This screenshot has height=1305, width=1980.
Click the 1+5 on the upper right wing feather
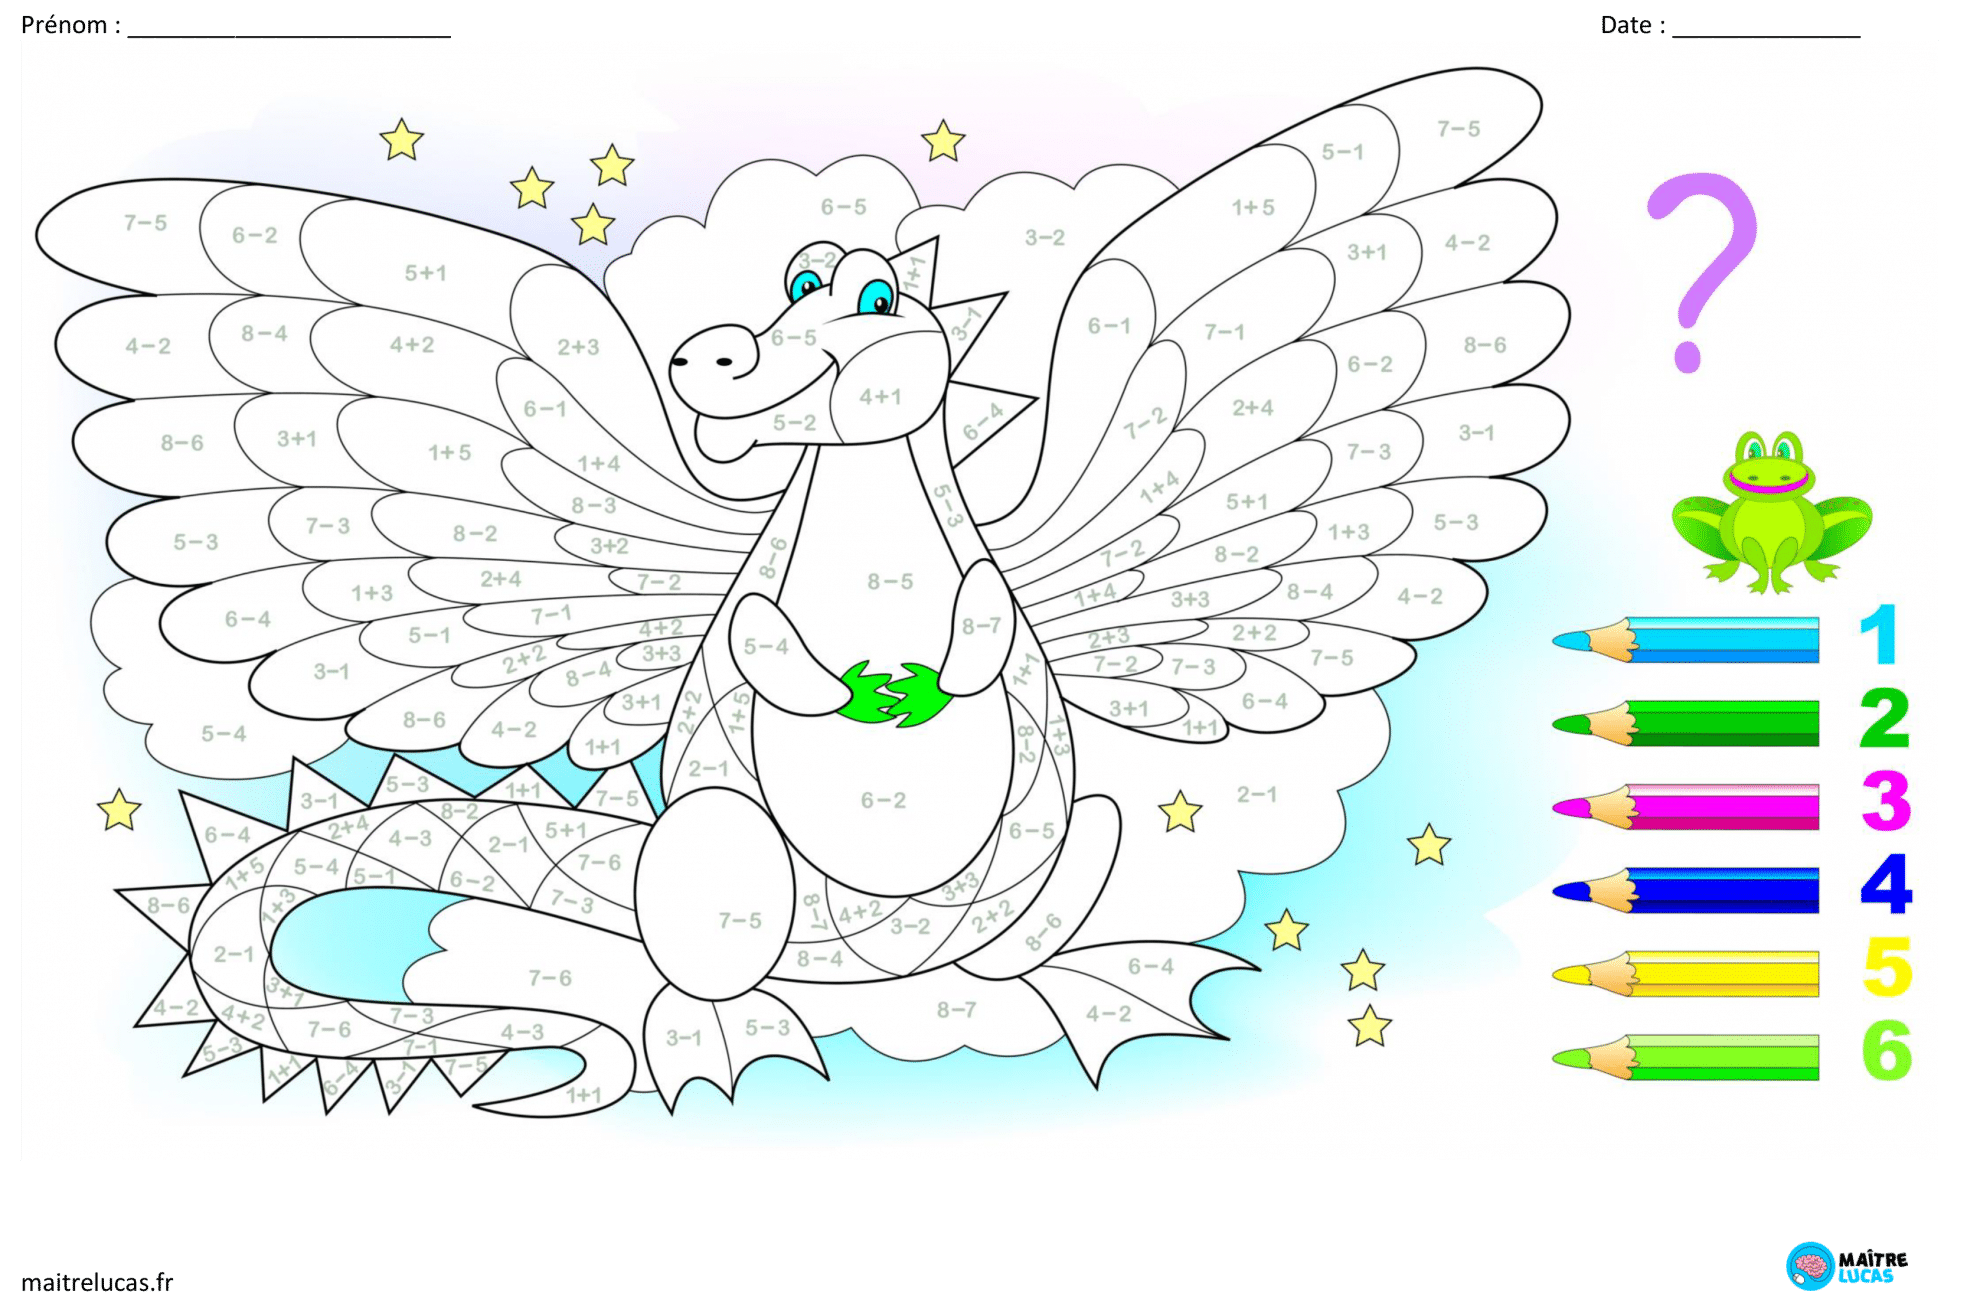[x=1253, y=207]
